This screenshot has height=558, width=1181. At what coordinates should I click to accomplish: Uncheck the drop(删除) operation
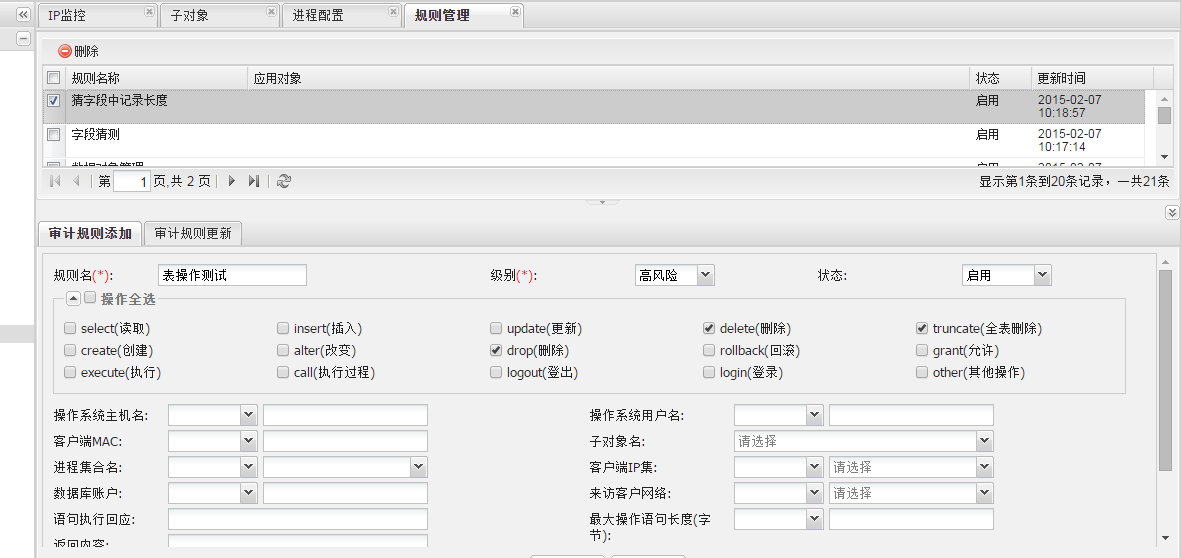(x=496, y=351)
